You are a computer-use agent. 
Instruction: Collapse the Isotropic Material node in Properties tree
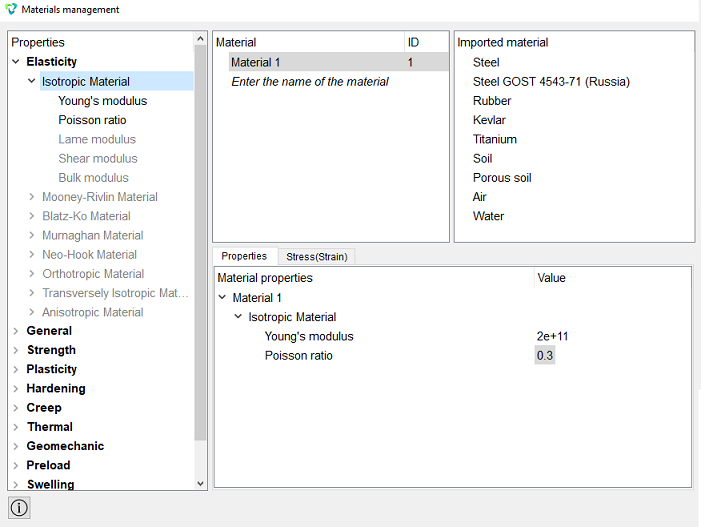(32, 81)
